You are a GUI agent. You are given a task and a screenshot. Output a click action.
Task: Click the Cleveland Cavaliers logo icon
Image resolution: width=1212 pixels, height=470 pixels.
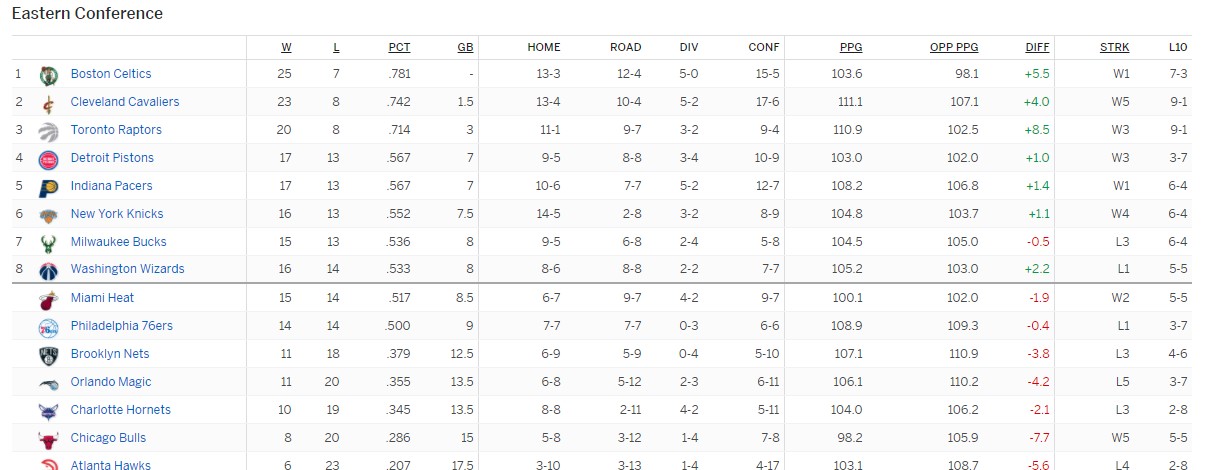click(48, 102)
